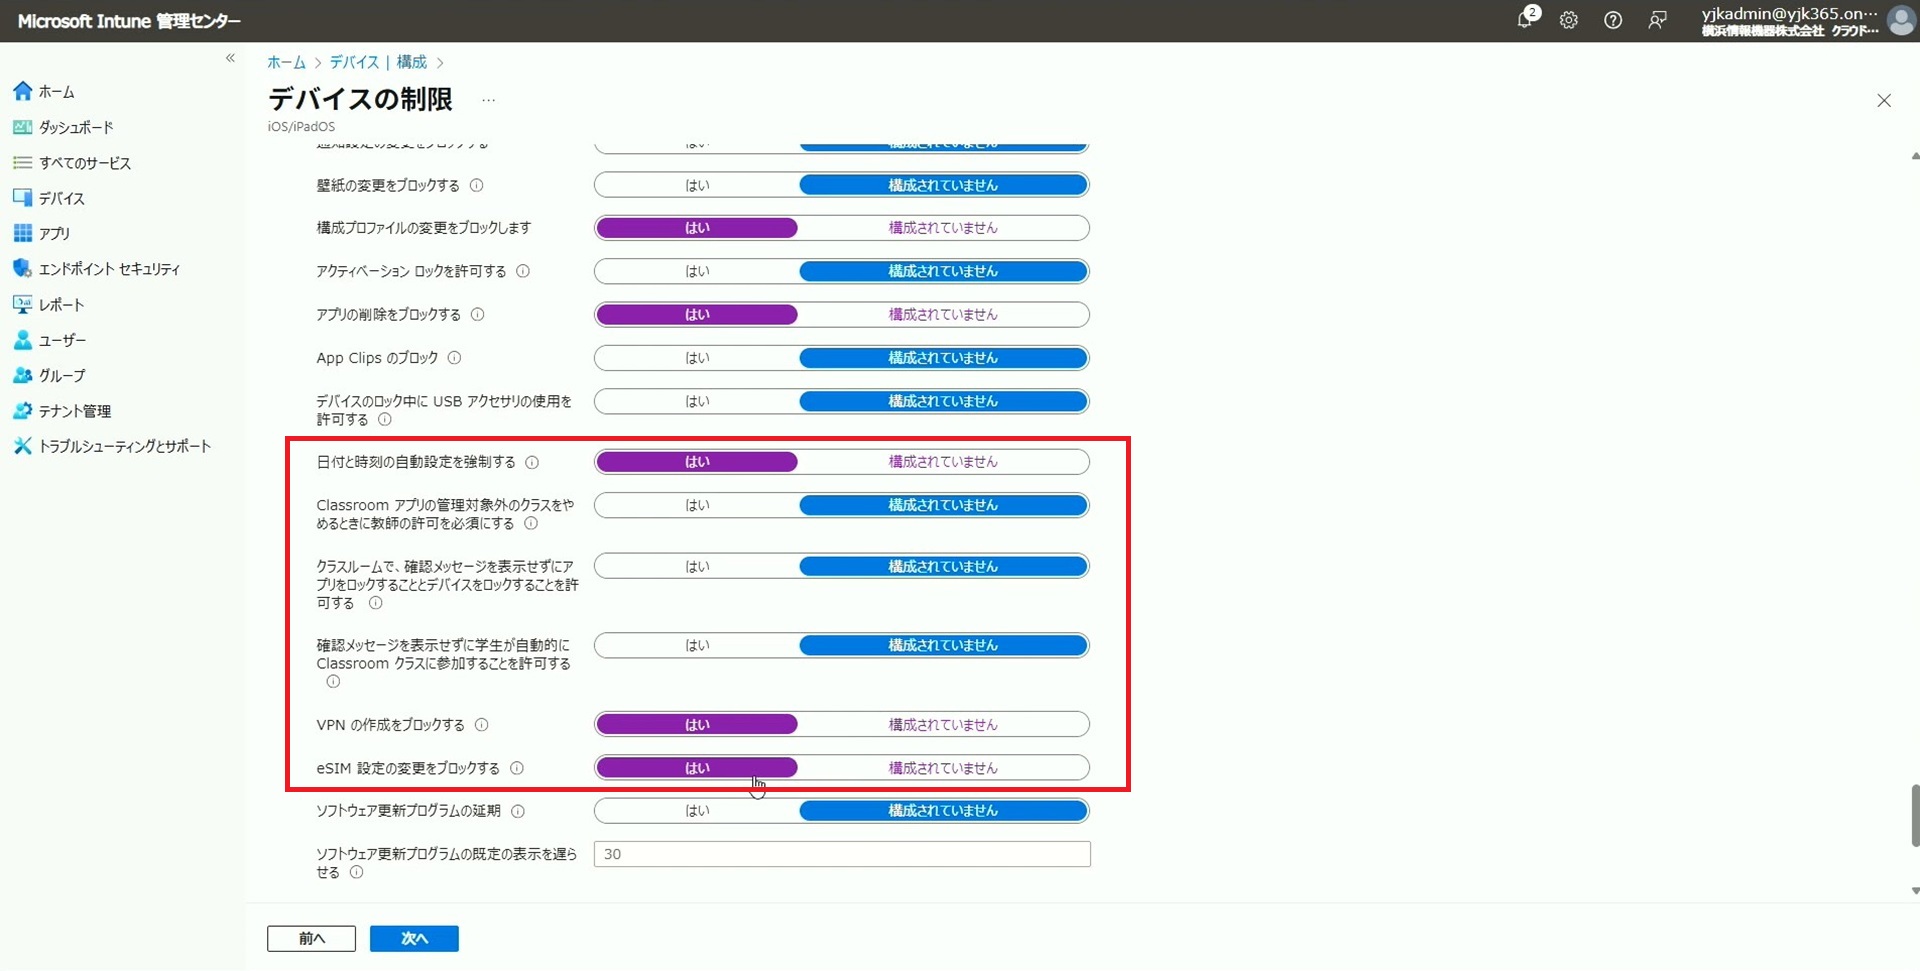Collapse the left navigation sidebar
Image resolution: width=1920 pixels, height=971 pixels.
click(230, 58)
